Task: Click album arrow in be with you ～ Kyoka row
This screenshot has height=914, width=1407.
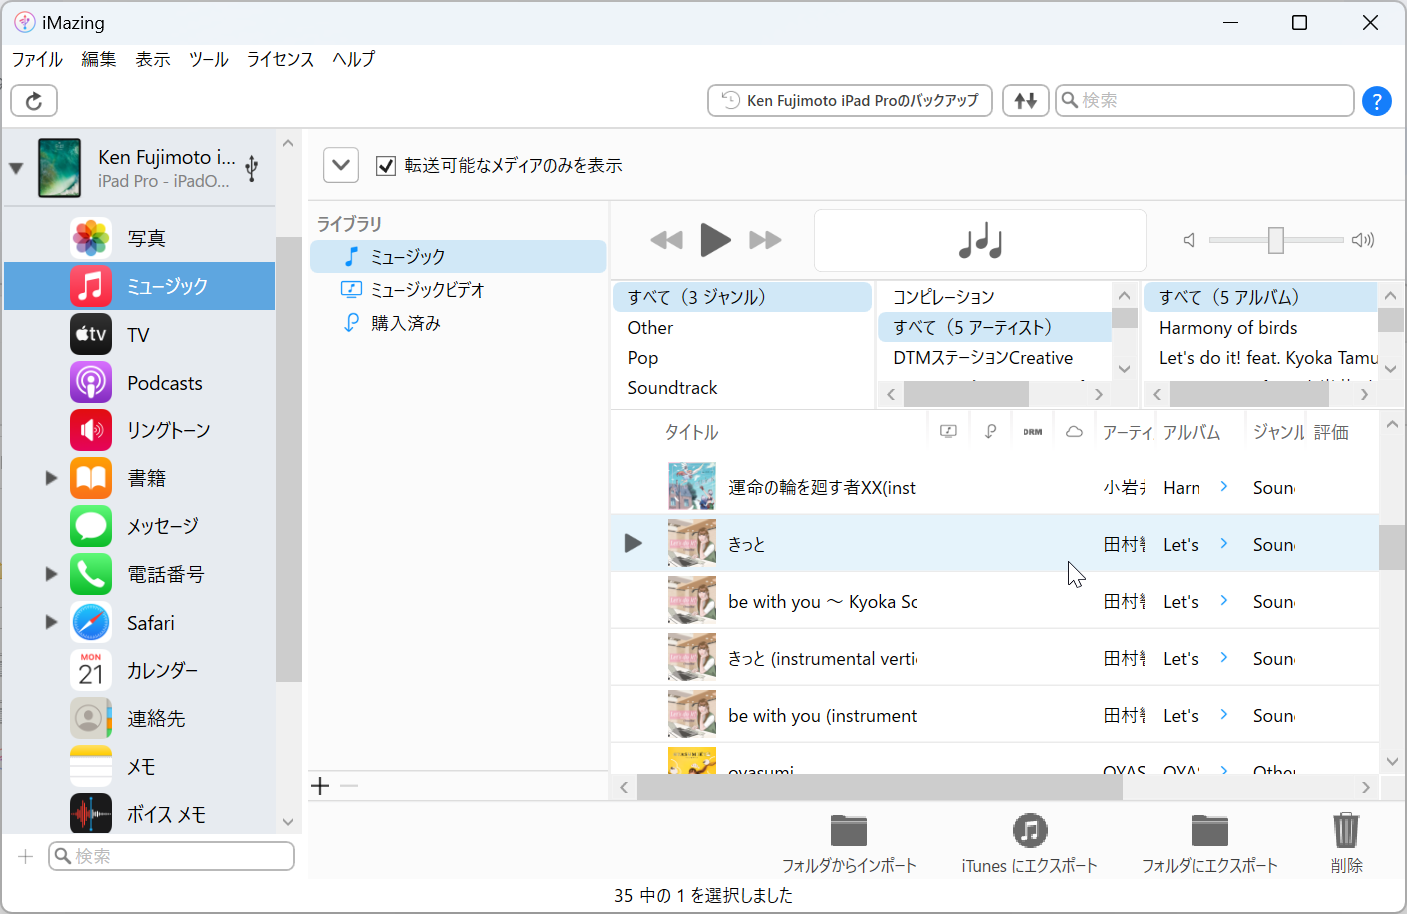Action: click(1224, 600)
